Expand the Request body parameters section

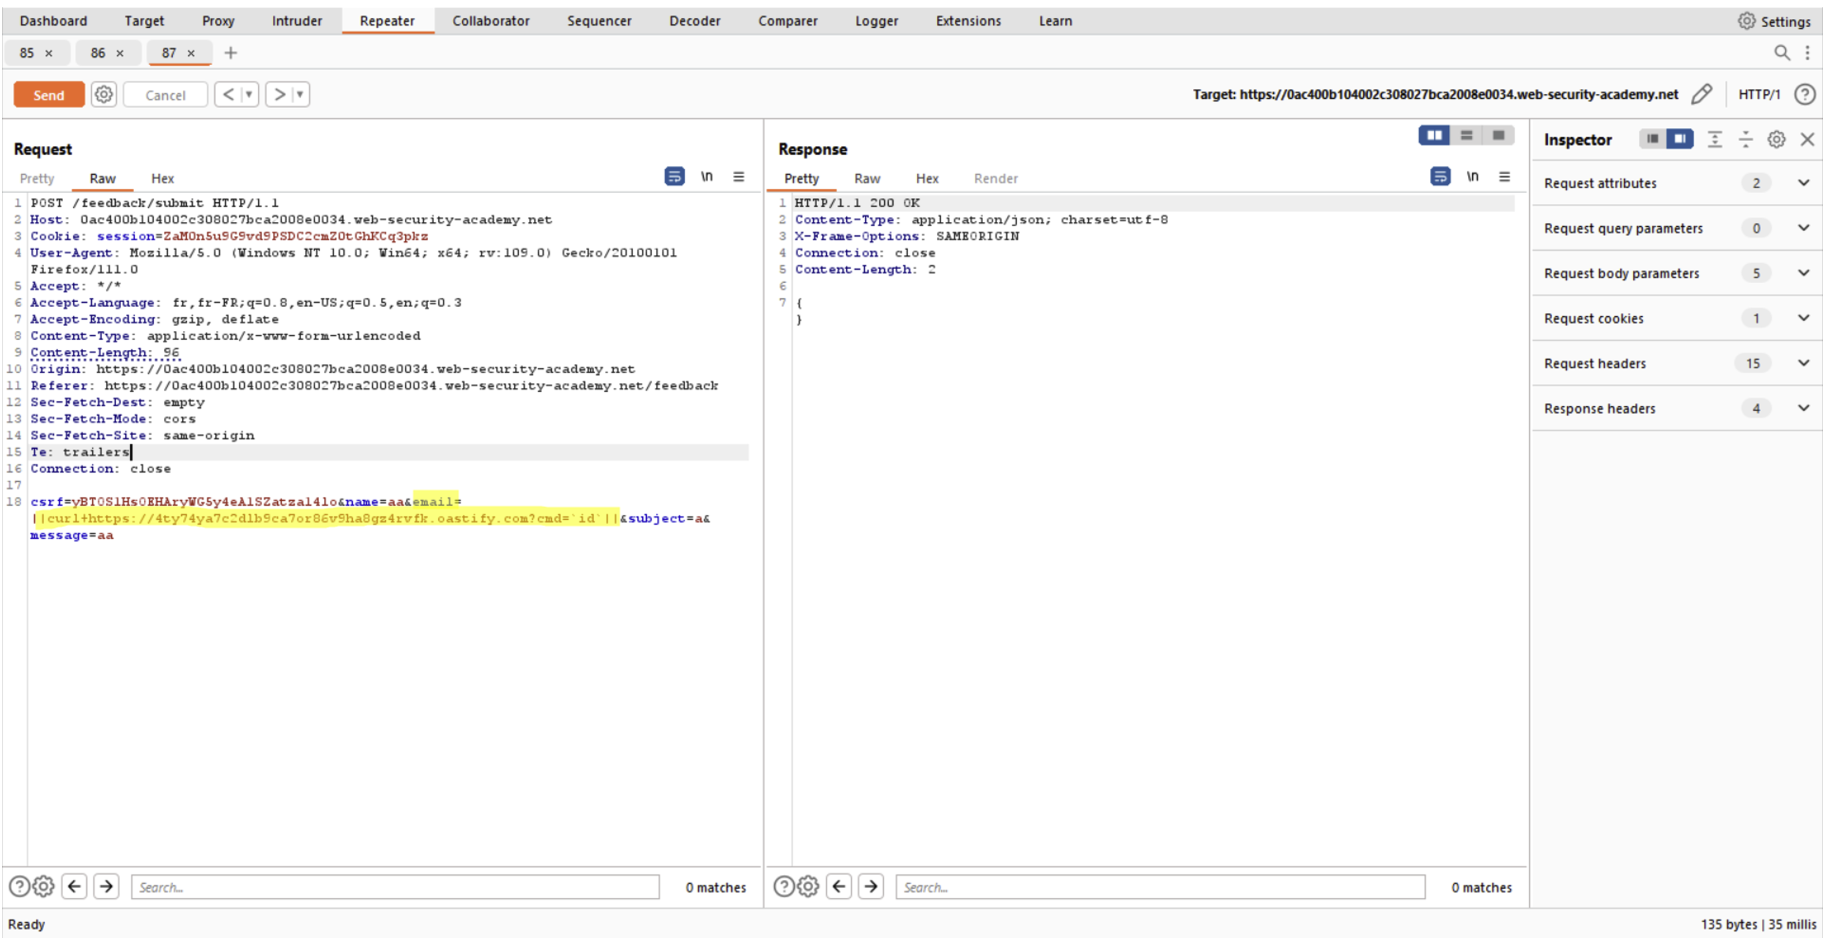pyautogui.click(x=1803, y=273)
